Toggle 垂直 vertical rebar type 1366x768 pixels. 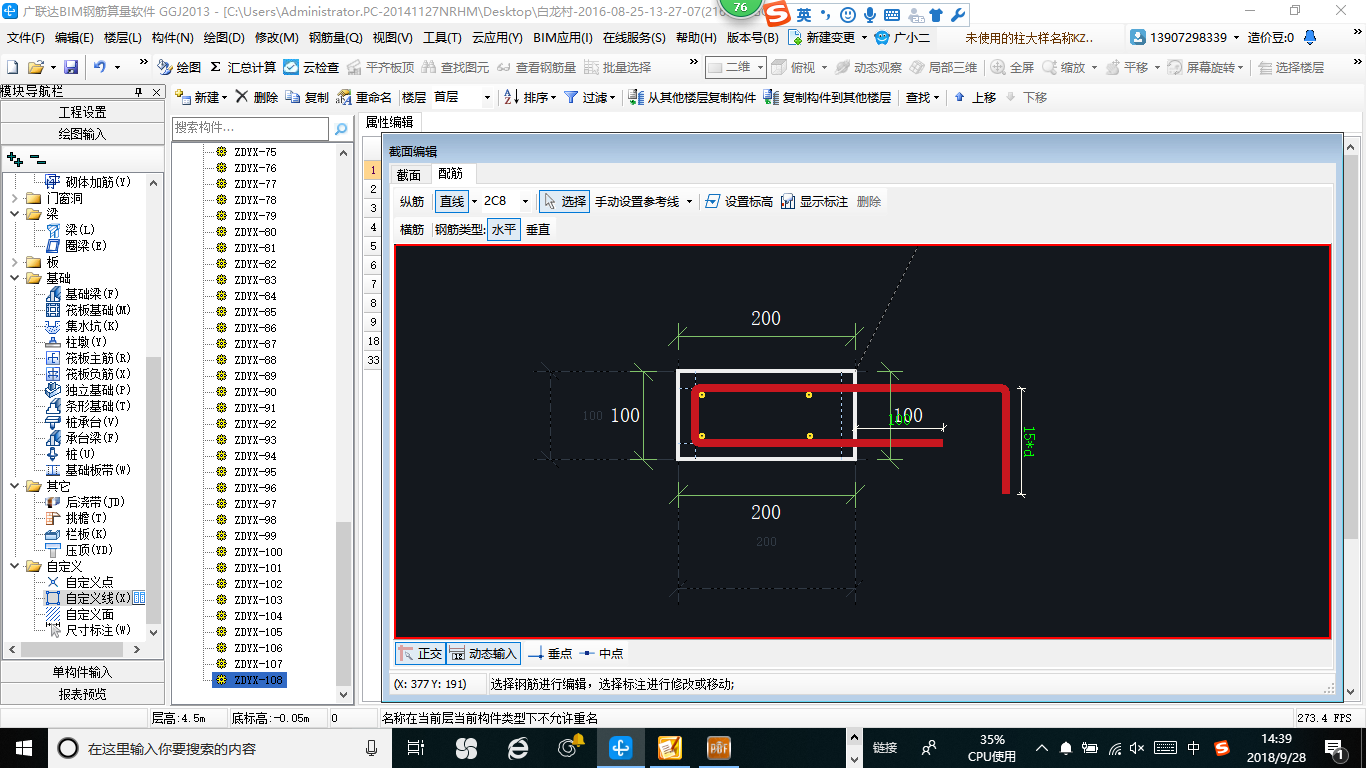pos(538,230)
